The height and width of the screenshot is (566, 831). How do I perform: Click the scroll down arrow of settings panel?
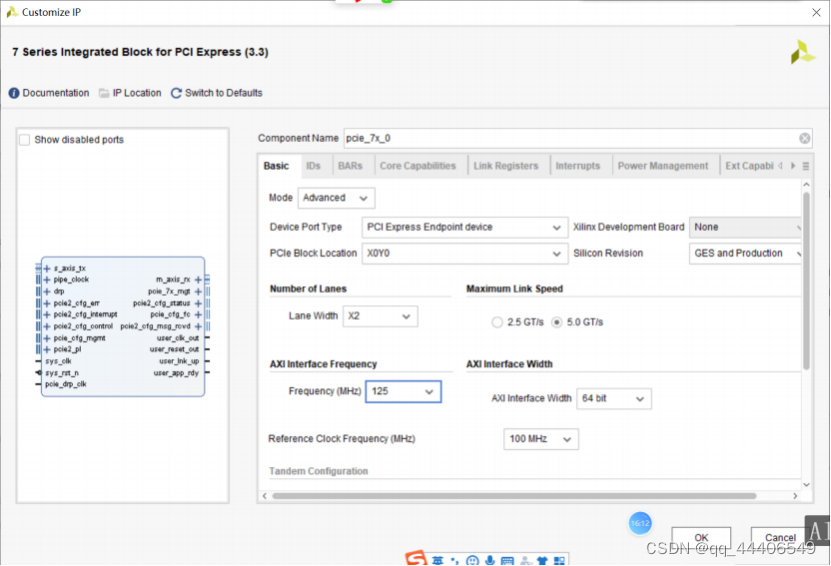pyautogui.click(x=806, y=485)
